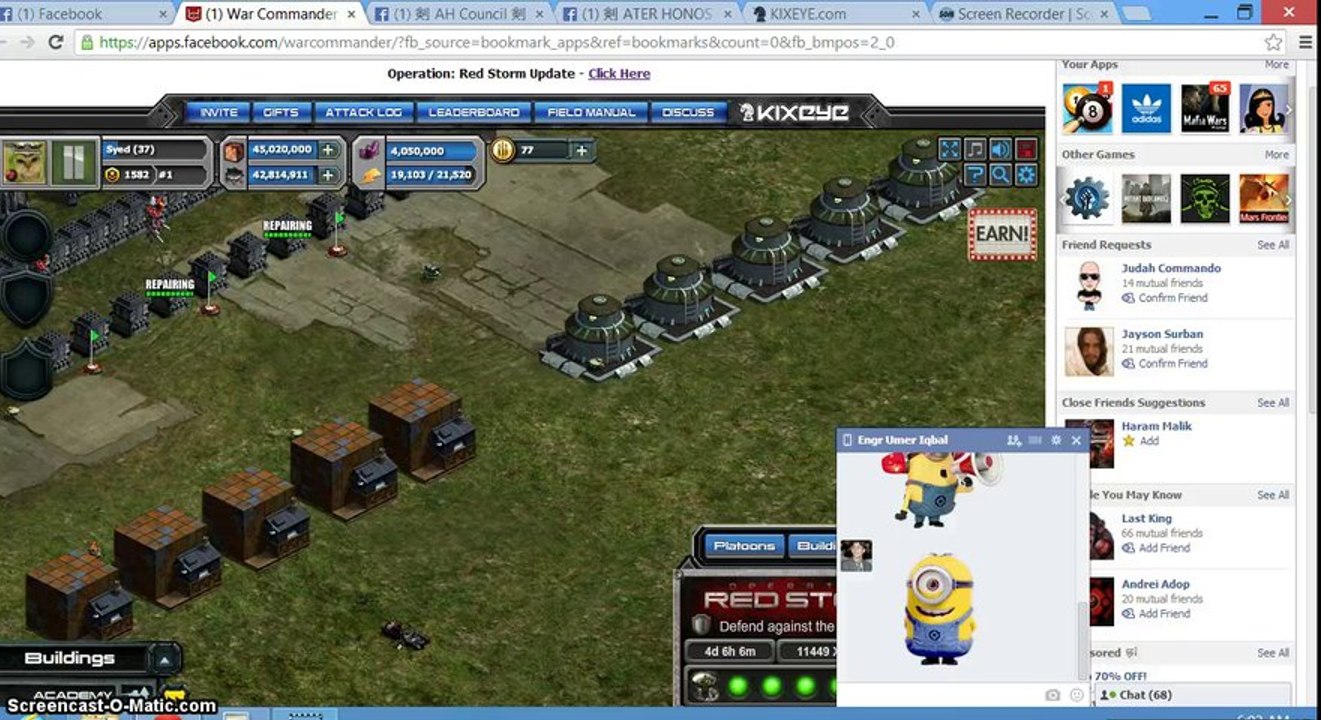Viewport: 1321px width, 720px height.
Task: Click the magnifier zoom icon in game
Action: coord(1000,175)
